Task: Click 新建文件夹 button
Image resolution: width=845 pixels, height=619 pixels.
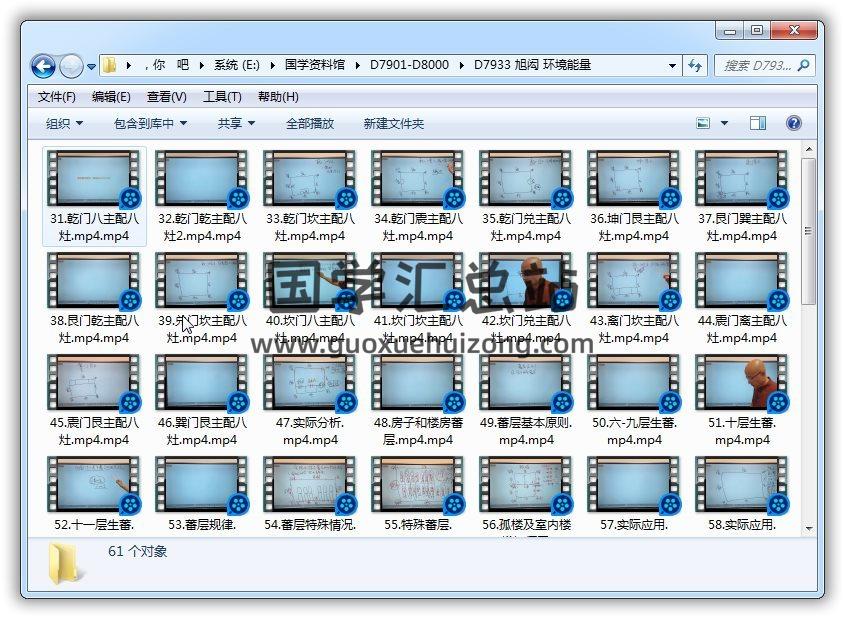Action: pyautogui.click(x=393, y=124)
